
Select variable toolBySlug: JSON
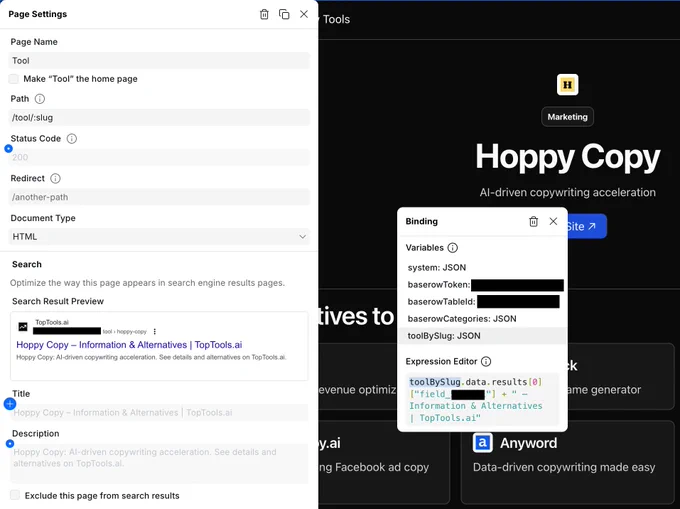click(x=482, y=336)
